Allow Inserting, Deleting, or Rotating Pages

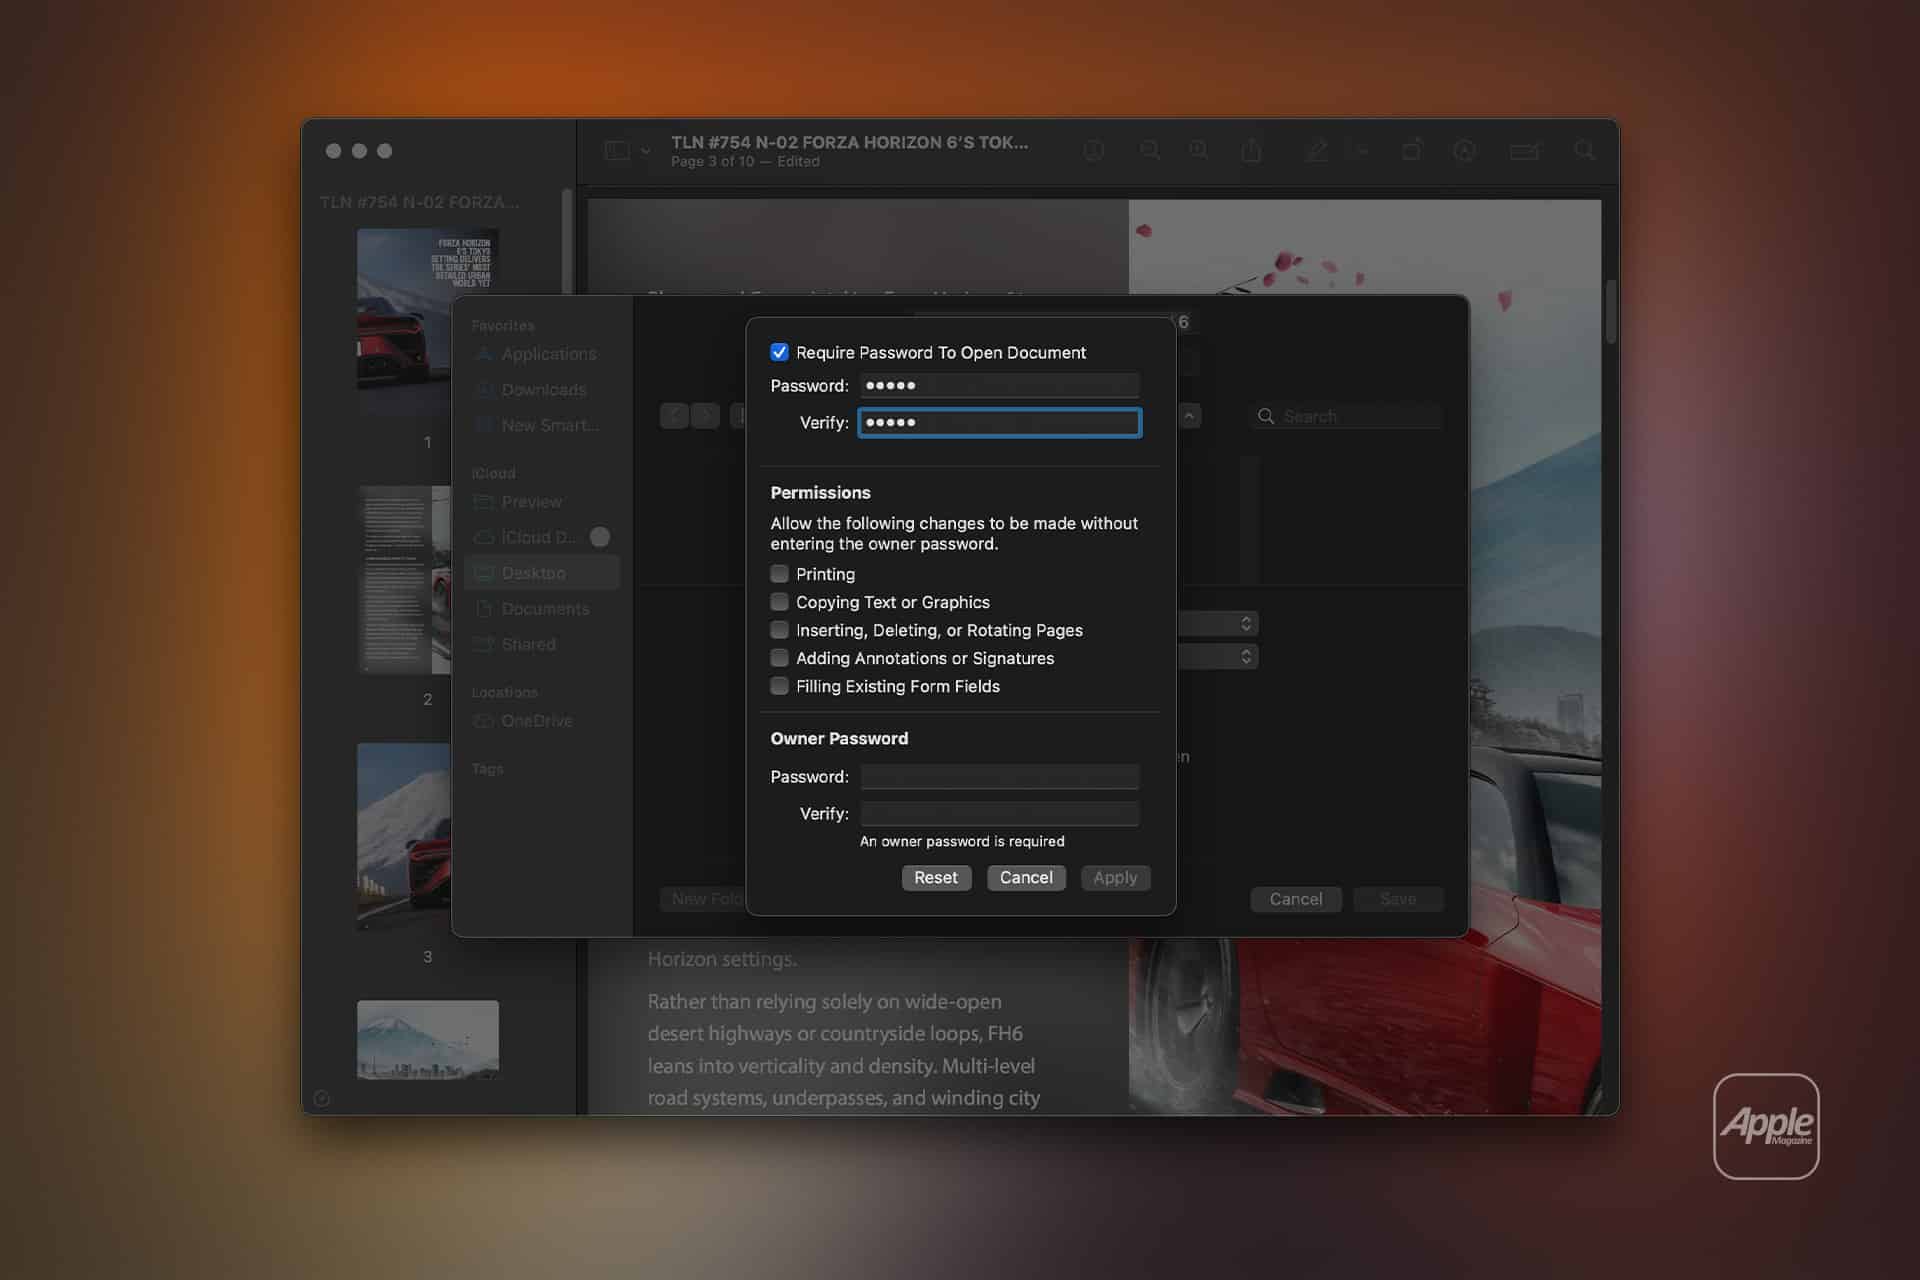pos(779,630)
